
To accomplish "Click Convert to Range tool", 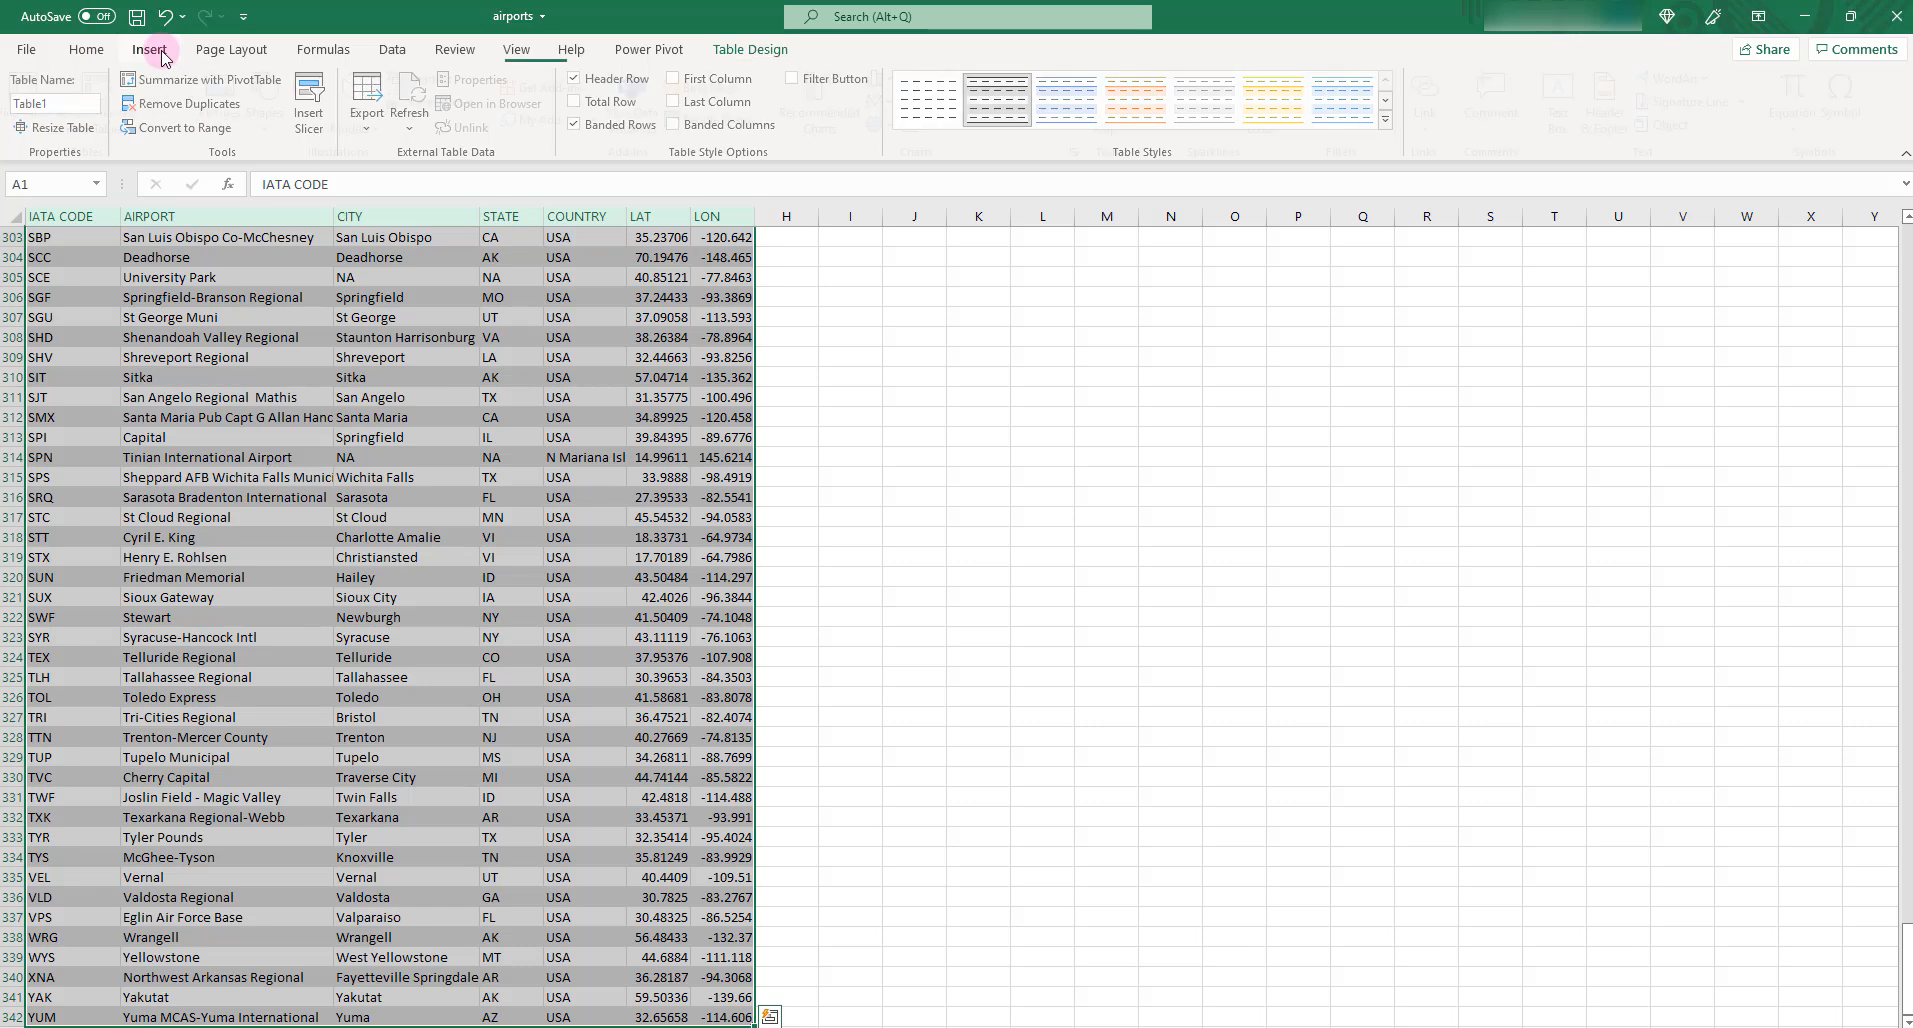I will point(176,127).
